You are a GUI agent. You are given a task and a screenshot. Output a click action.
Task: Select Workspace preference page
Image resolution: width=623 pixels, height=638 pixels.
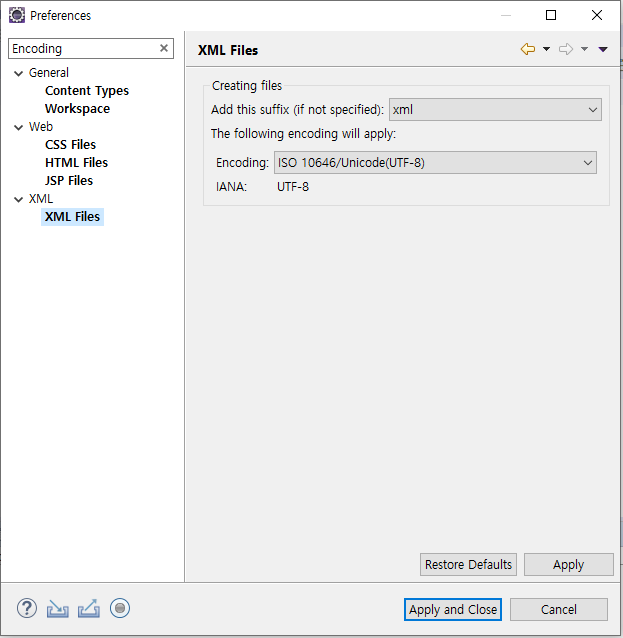pyautogui.click(x=77, y=109)
